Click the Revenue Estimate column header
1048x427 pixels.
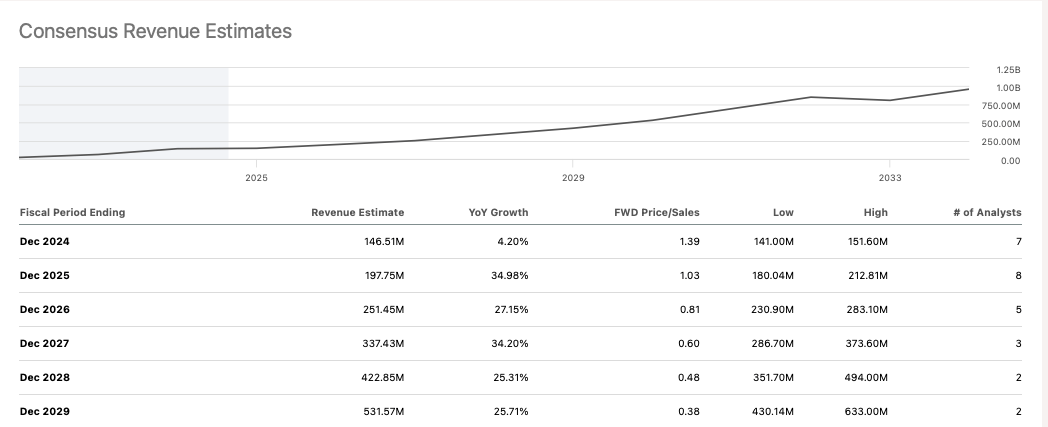click(x=357, y=212)
